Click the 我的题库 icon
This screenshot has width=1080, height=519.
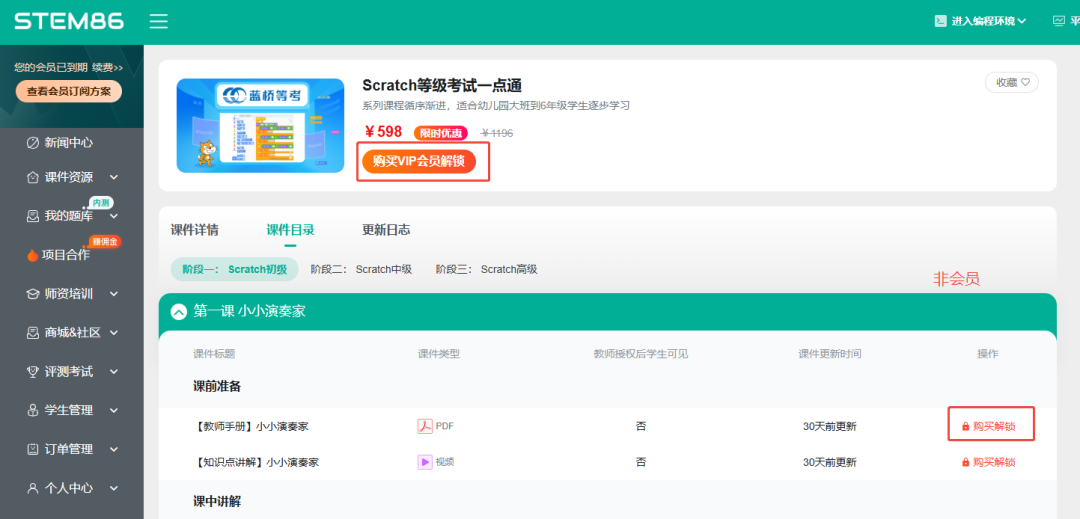pos(32,216)
